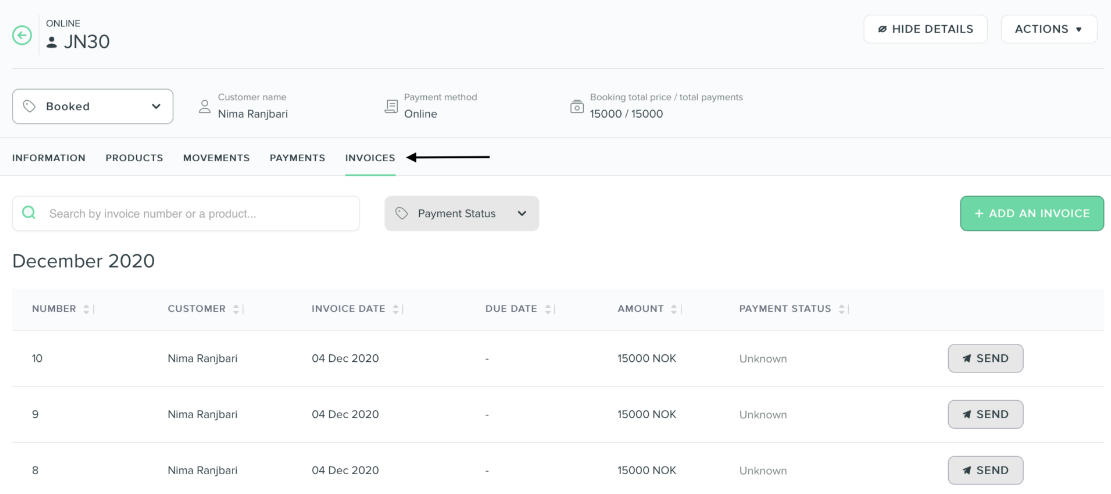
Task: Click the tag icon in Payment Status filter
Action: pos(402,213)
